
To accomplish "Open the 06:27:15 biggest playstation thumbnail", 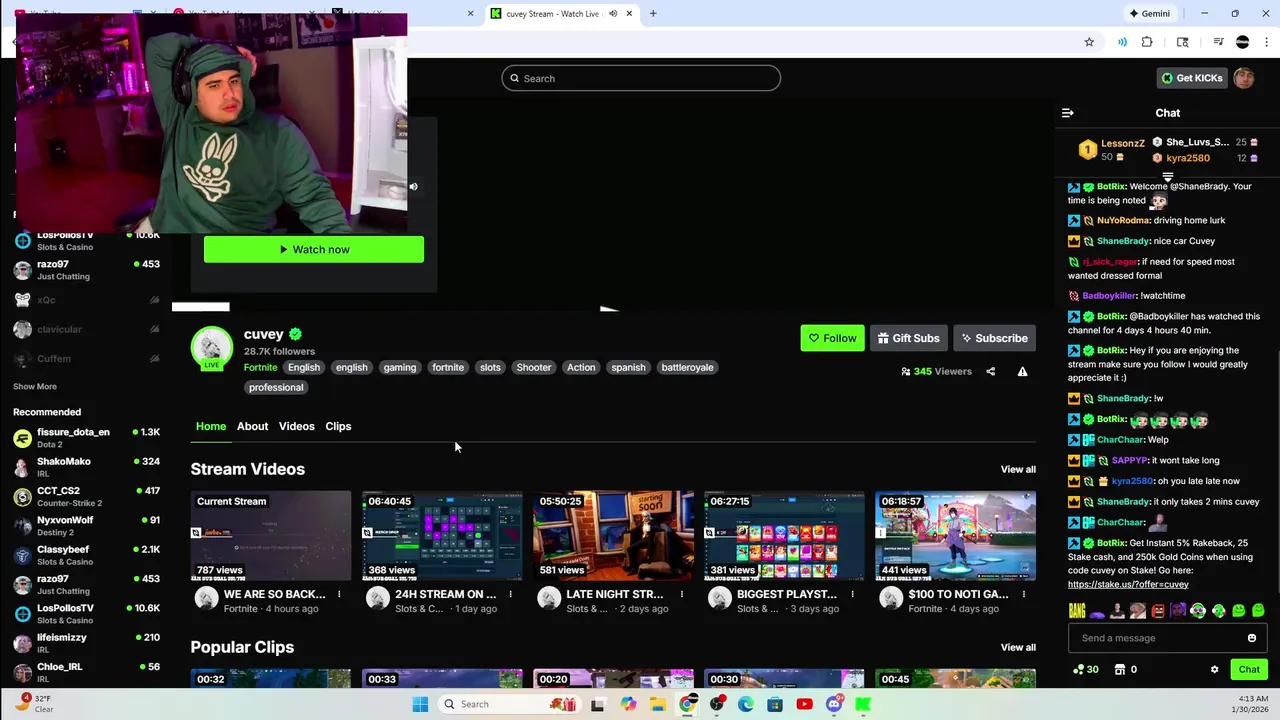I will pyautogui.click(x=784, y=536).
